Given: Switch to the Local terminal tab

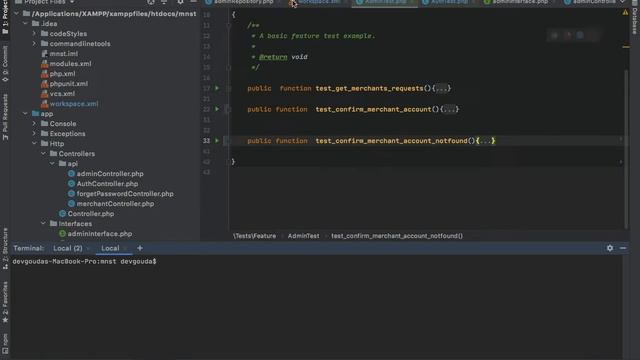Looking at the screenshot, I should pyautogui.click(x=110, y=248).
